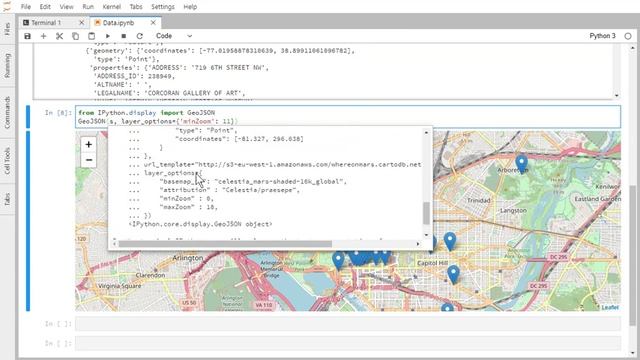Image resolution: width=640 pixels, height=360 pixels.
Task: Open the View menu
Action: tap(66, 7)
